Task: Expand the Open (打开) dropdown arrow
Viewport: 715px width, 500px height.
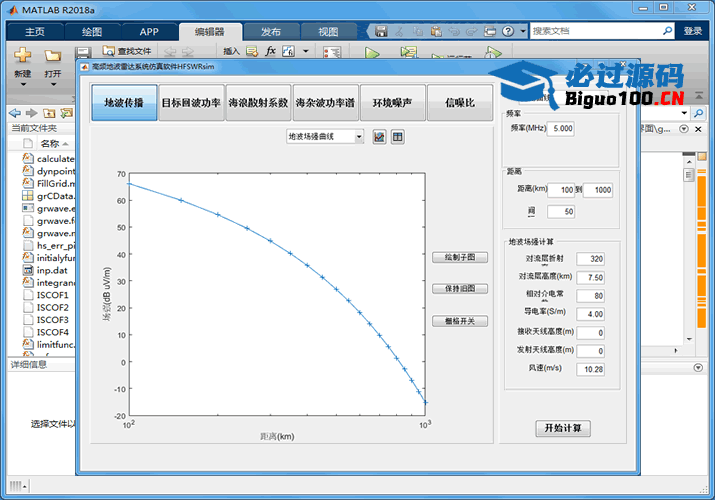Action: pos(53,84)
